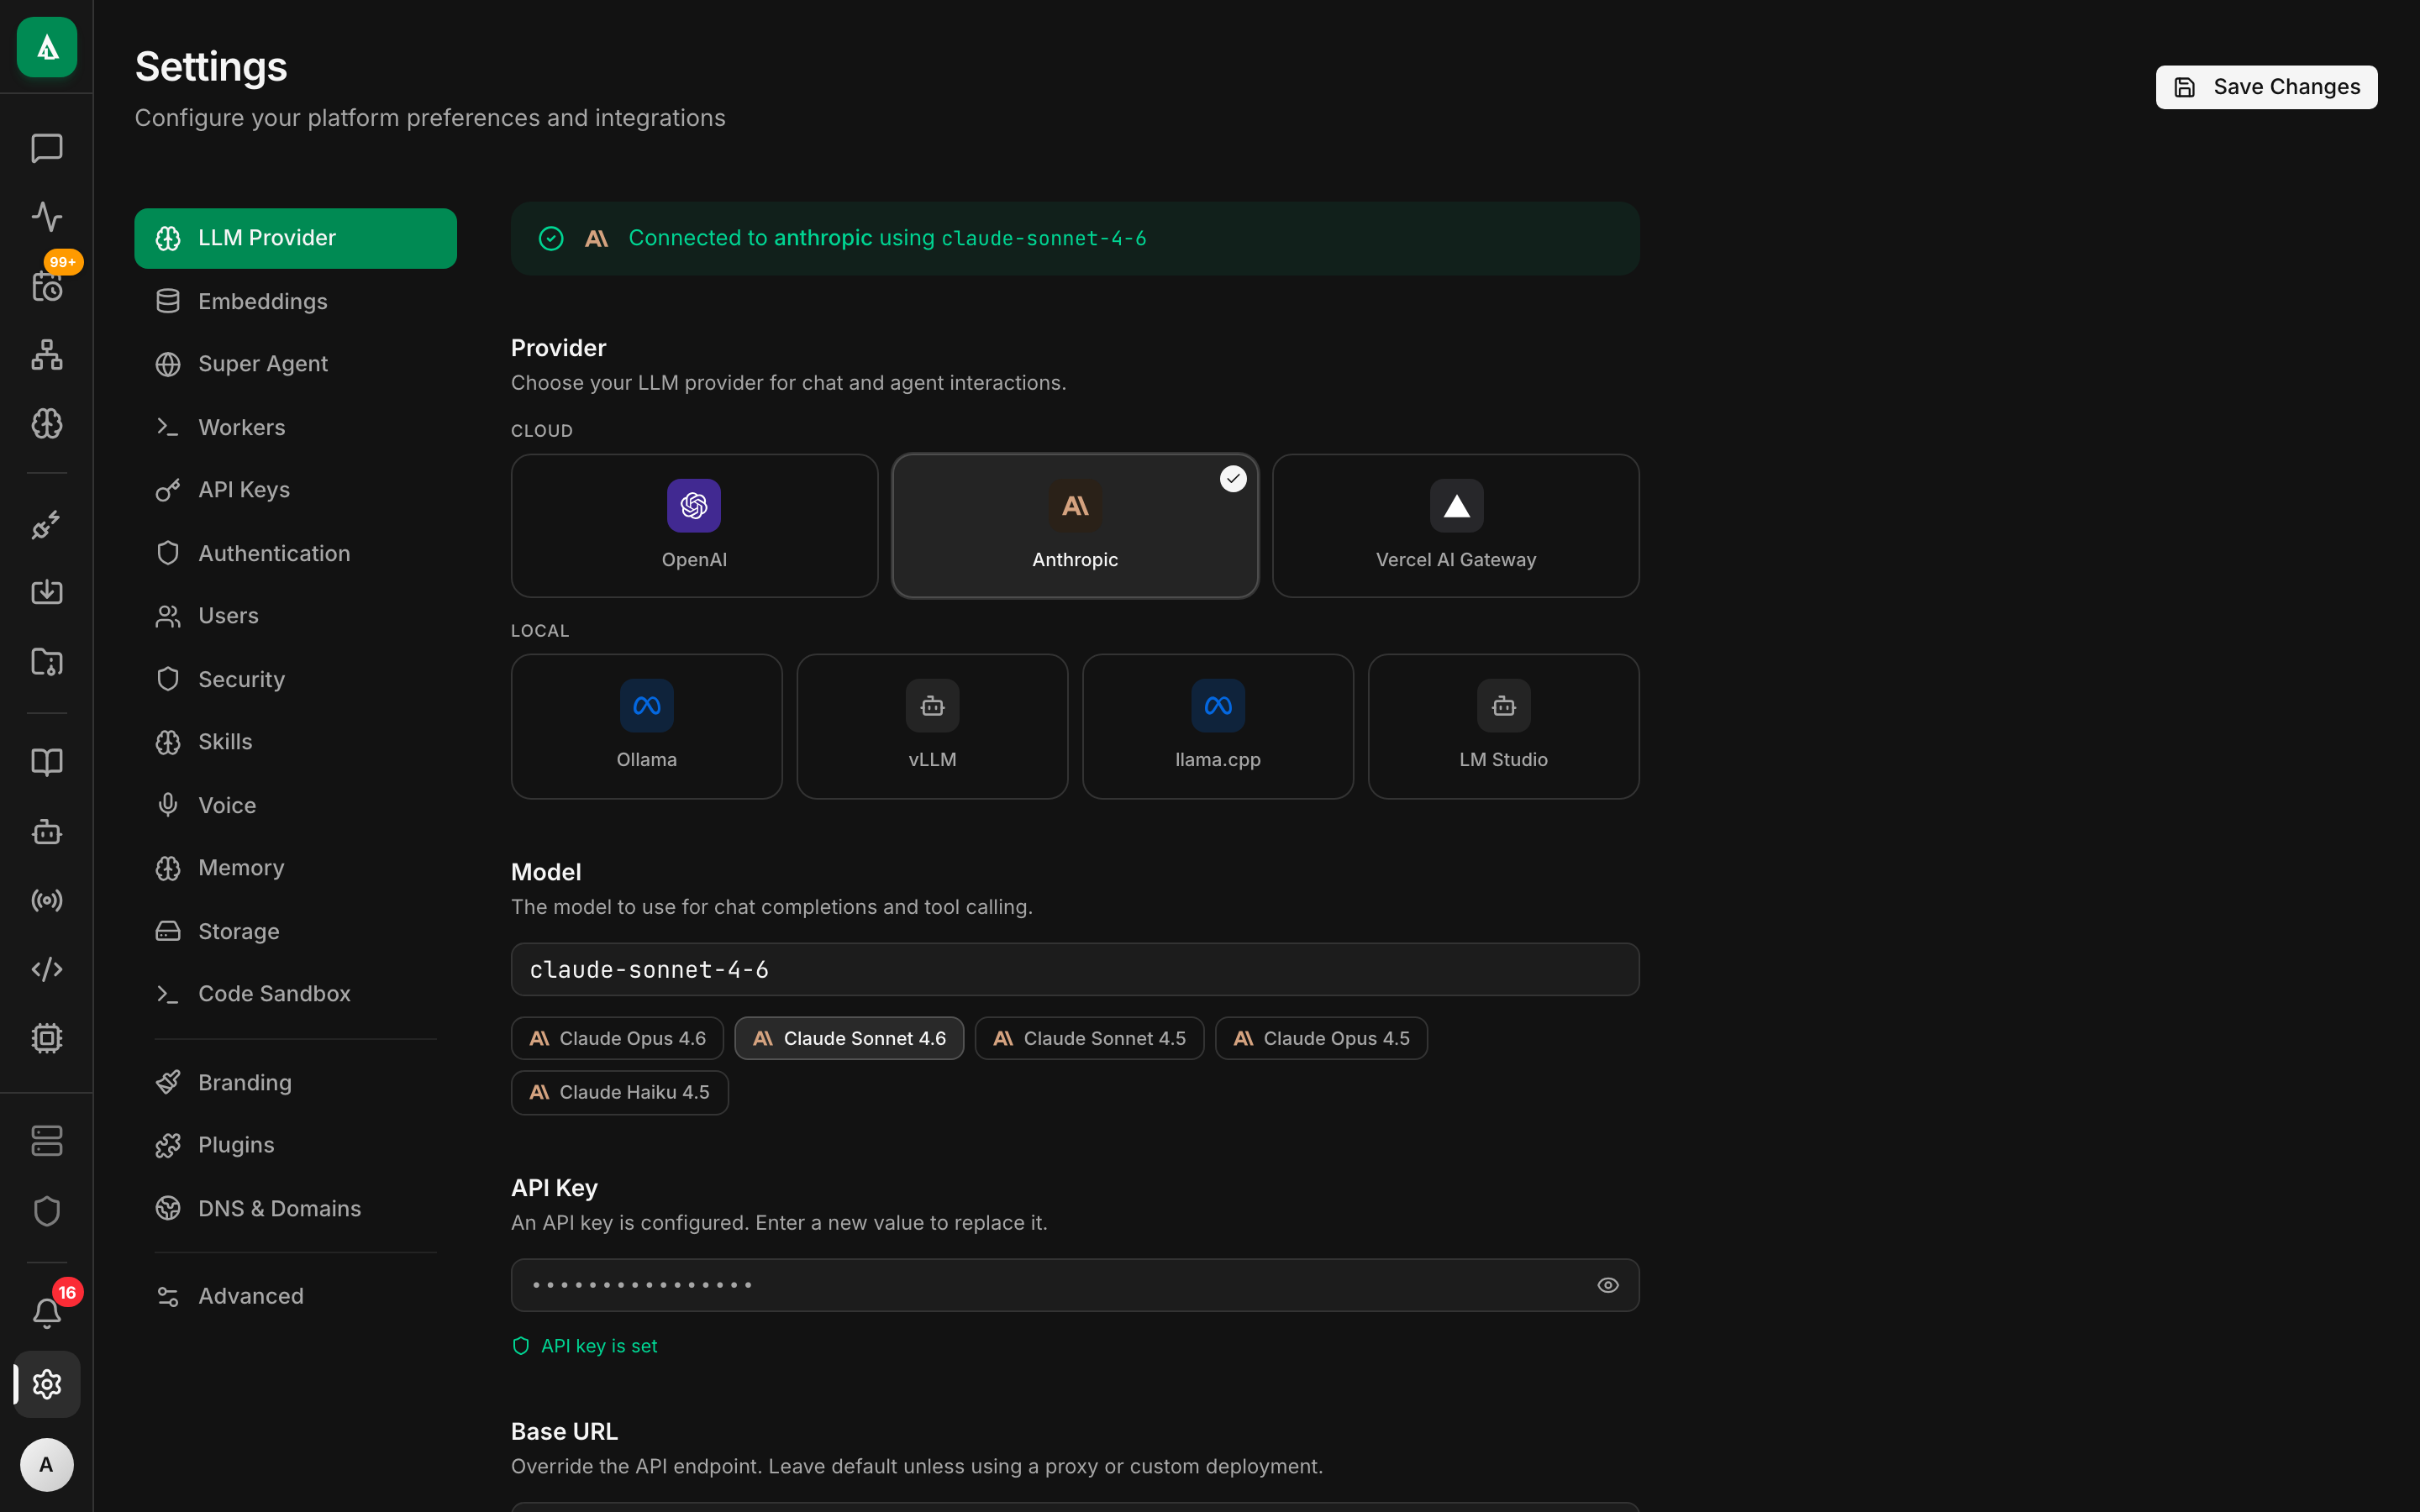Screen dimensions: 2420x1512
Task: Select the OpenAI provider card
Action: (x=693, y=525)
